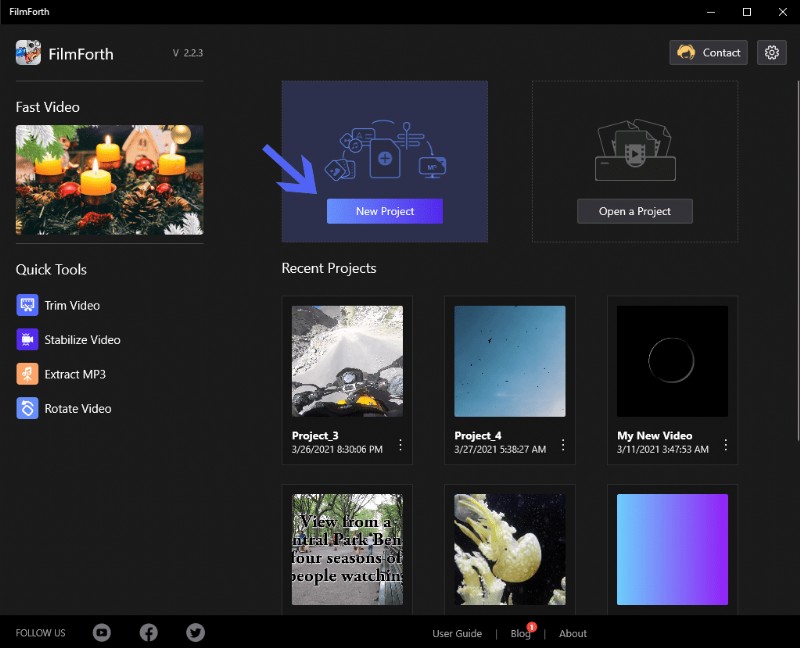Open the Blog link with notification
The height and width of the screenshot is (648, 800).
tap(520, 633)
